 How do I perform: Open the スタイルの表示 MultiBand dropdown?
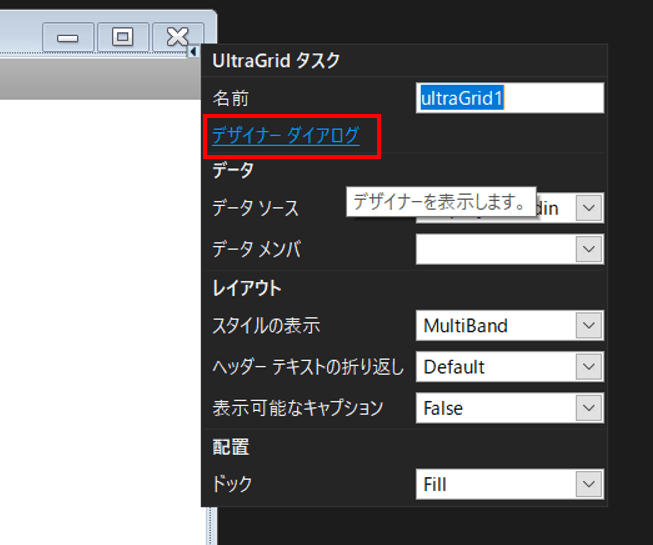[x=588, y=325]
